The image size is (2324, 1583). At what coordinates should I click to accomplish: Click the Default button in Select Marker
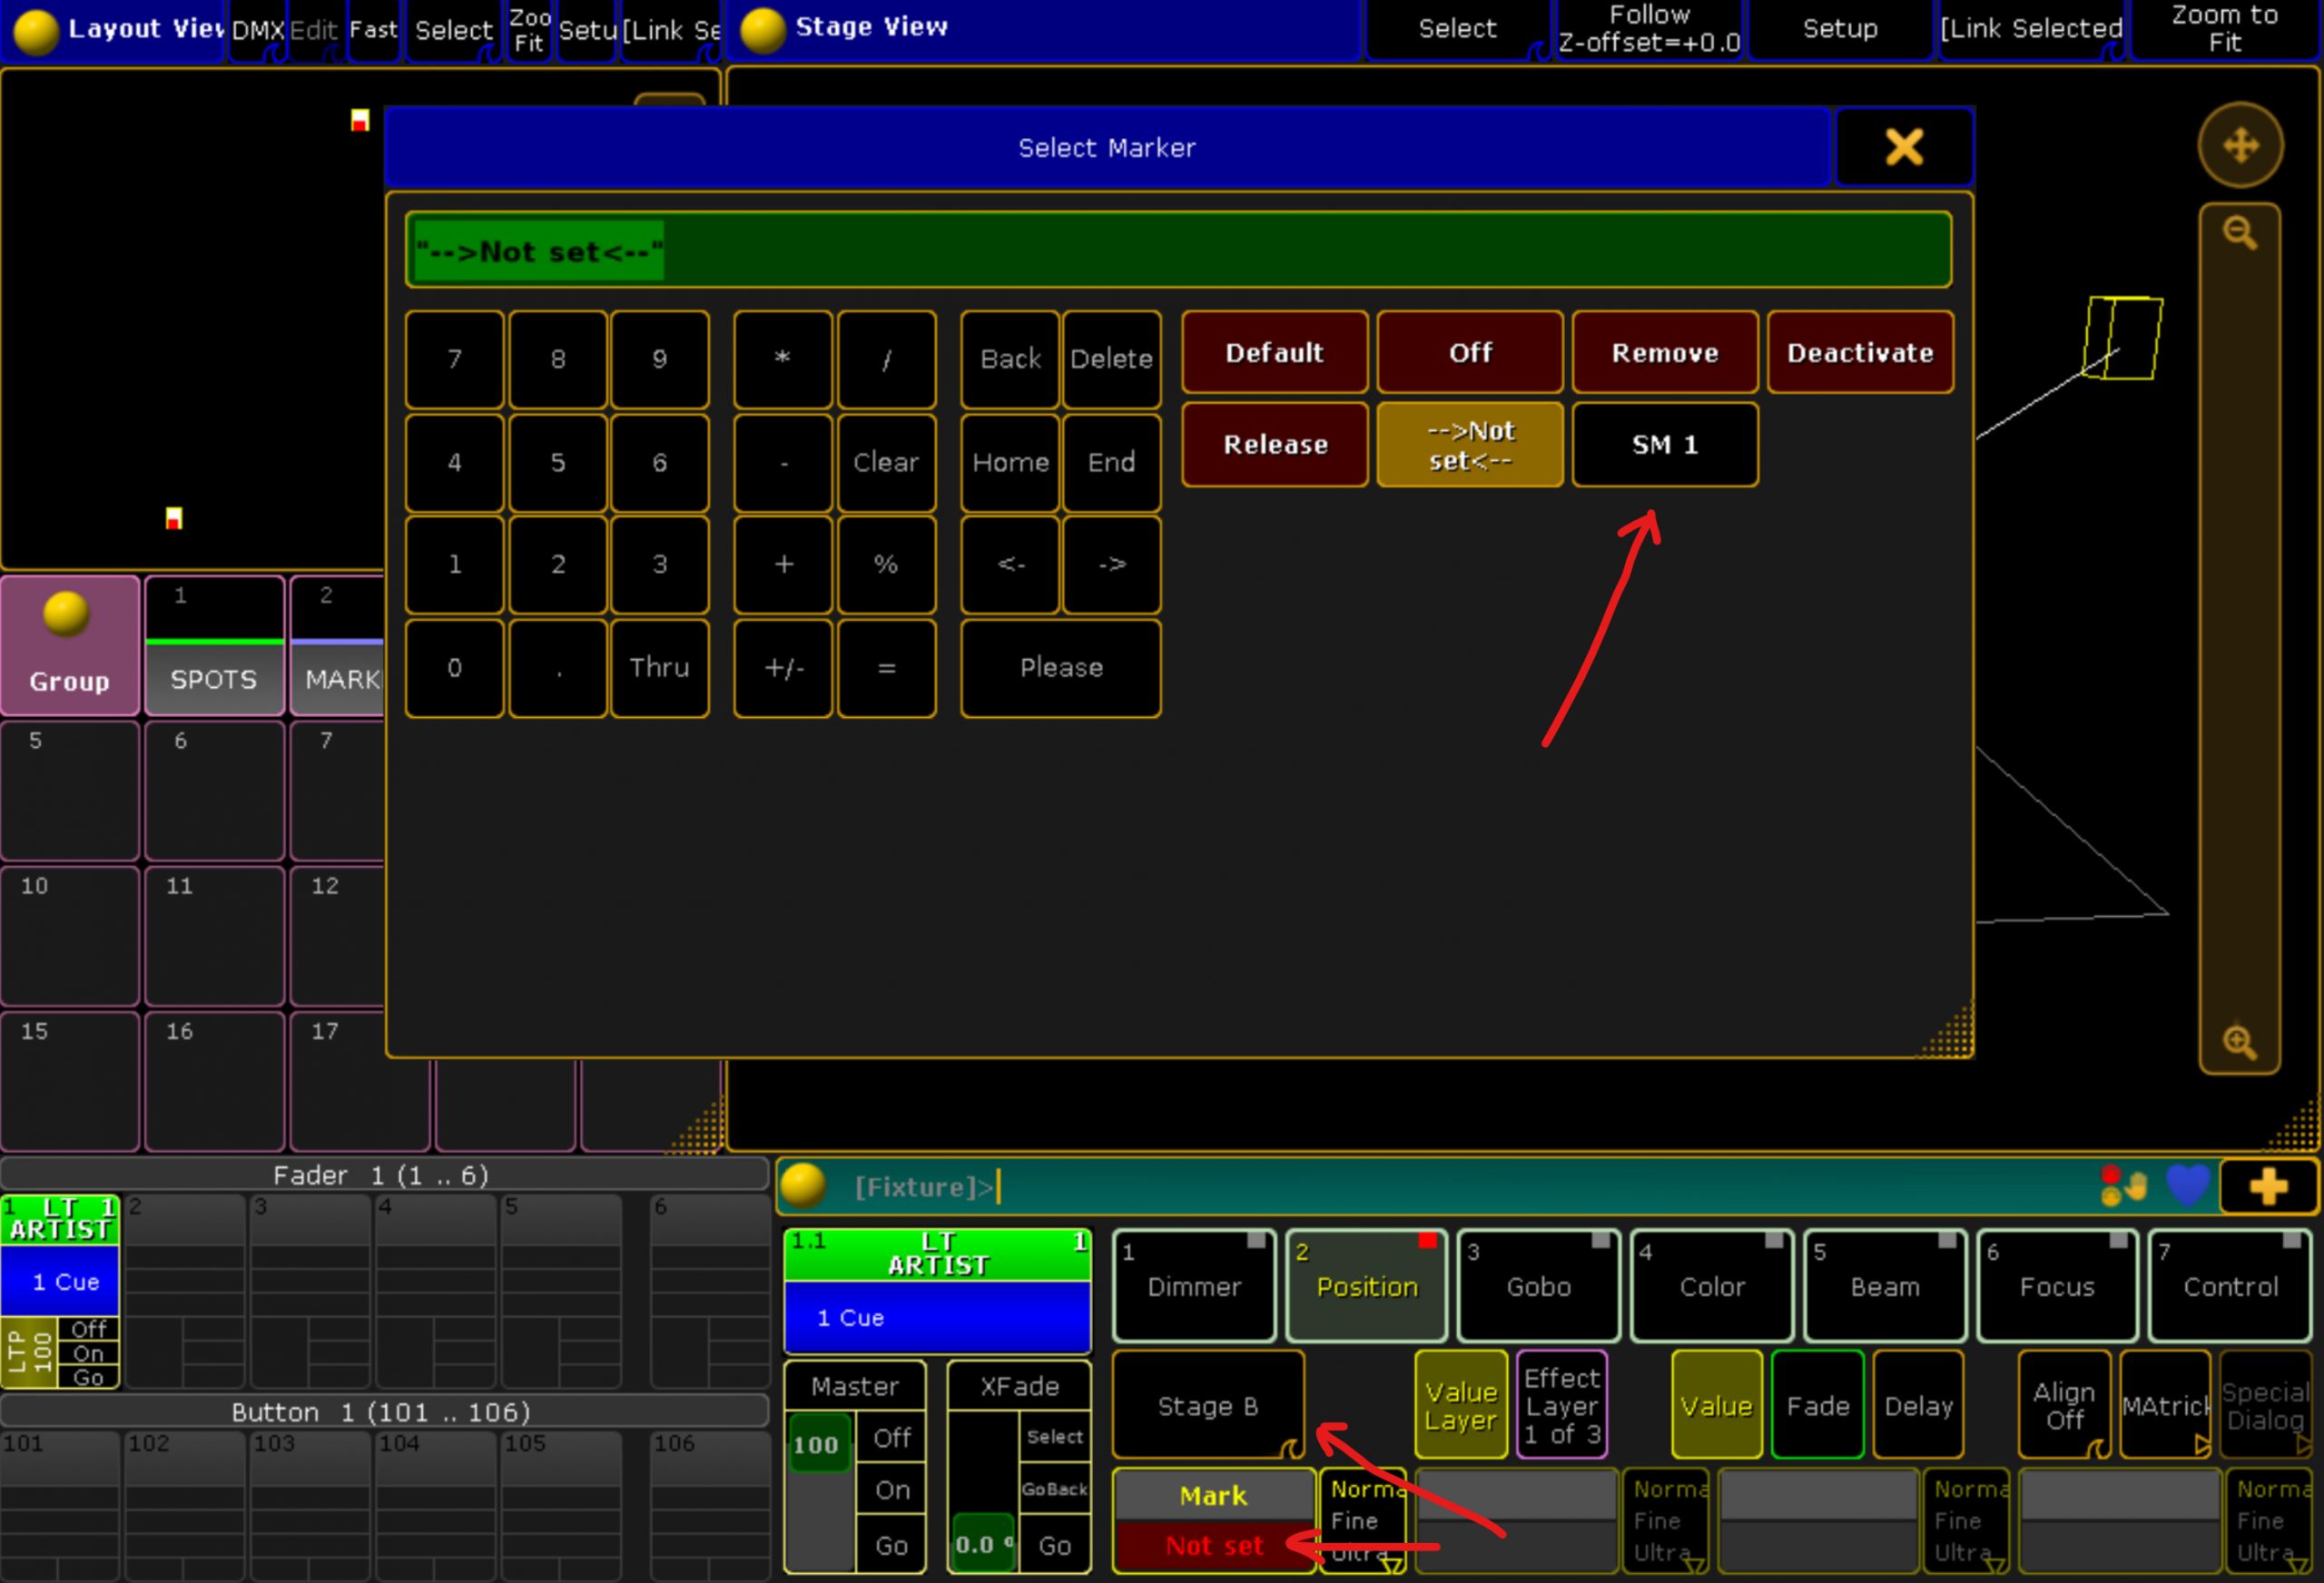(x=1275, y=352)
